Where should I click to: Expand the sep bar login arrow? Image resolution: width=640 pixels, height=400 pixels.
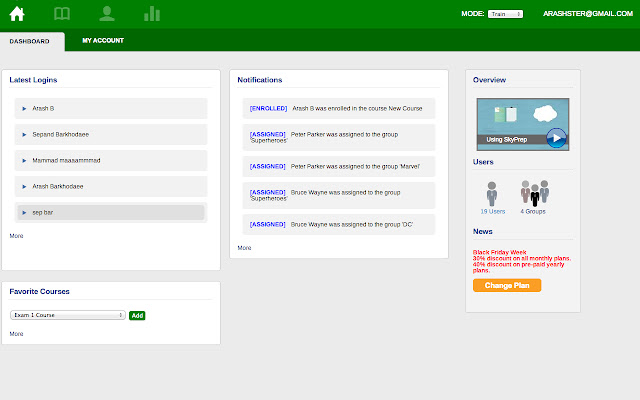click(24, 213)
